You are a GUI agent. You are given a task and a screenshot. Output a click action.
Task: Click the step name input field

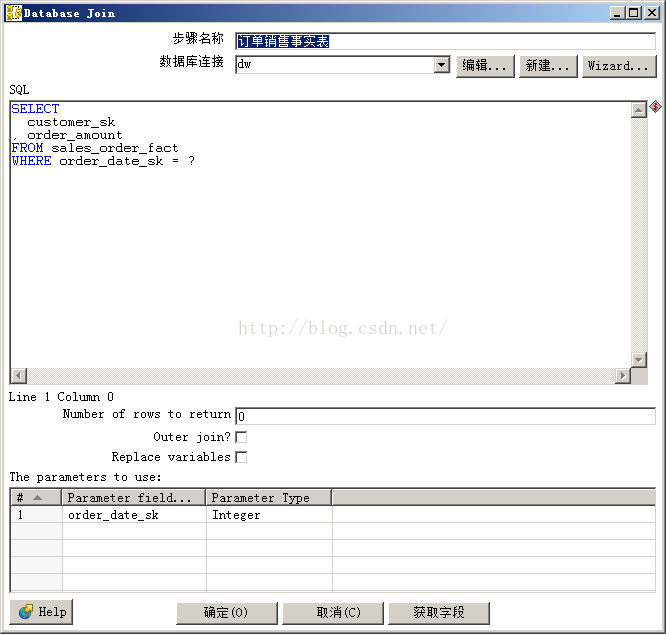pyautogui.click(x=445, y=41)
